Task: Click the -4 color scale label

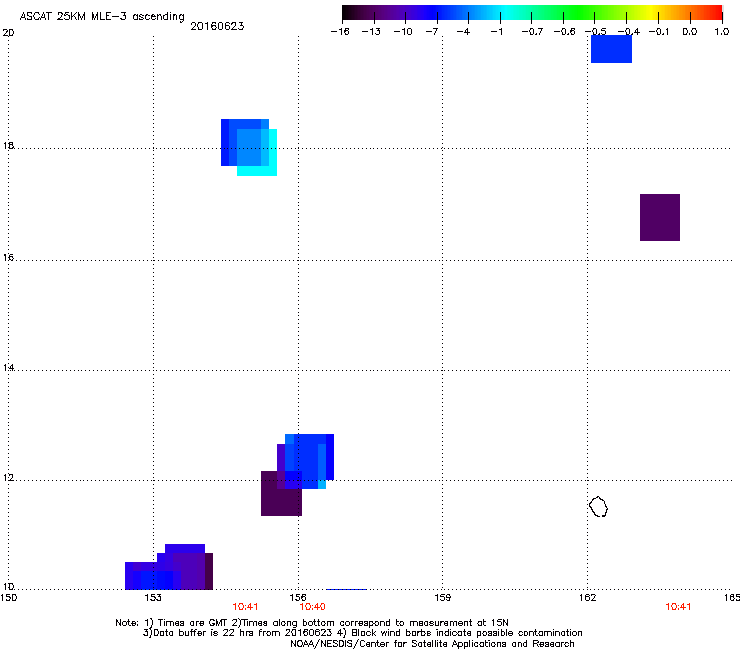Action: [x=463, y=32]
